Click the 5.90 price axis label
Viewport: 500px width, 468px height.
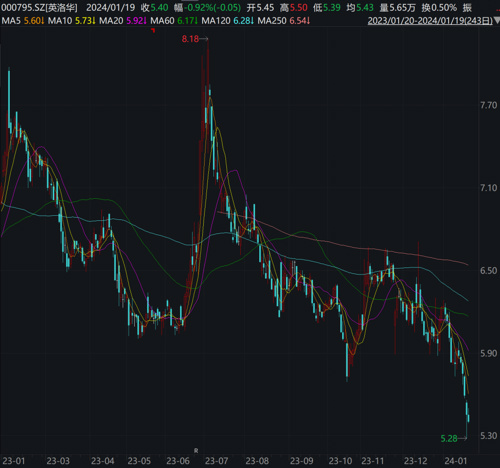click(x=488, y=353)
